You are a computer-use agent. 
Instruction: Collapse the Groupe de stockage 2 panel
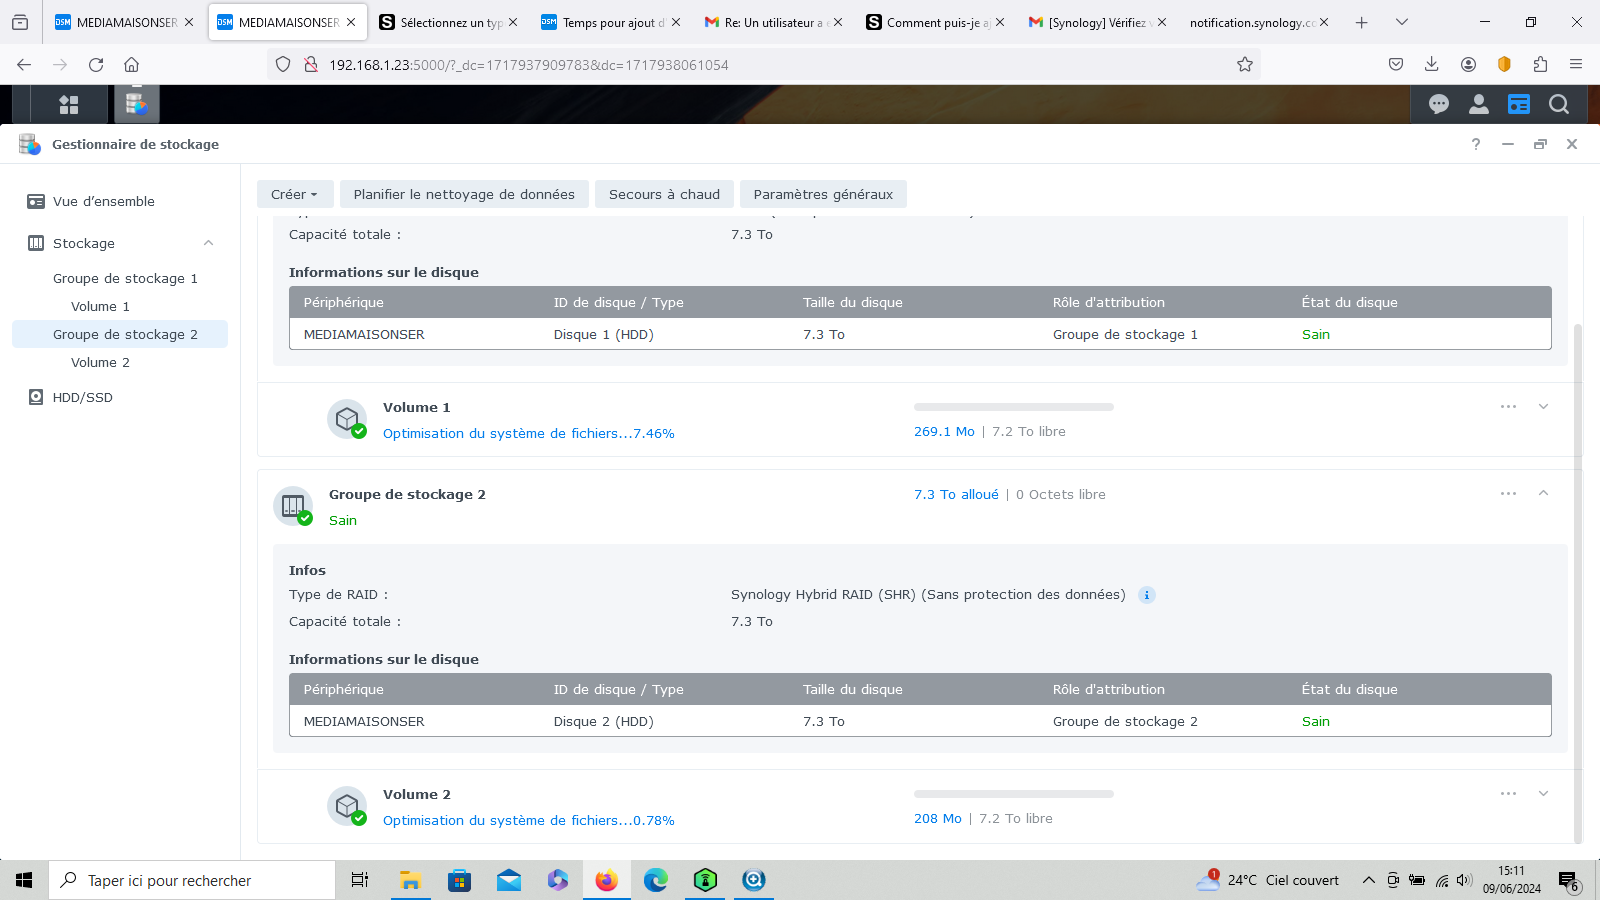pos(1543,493)
